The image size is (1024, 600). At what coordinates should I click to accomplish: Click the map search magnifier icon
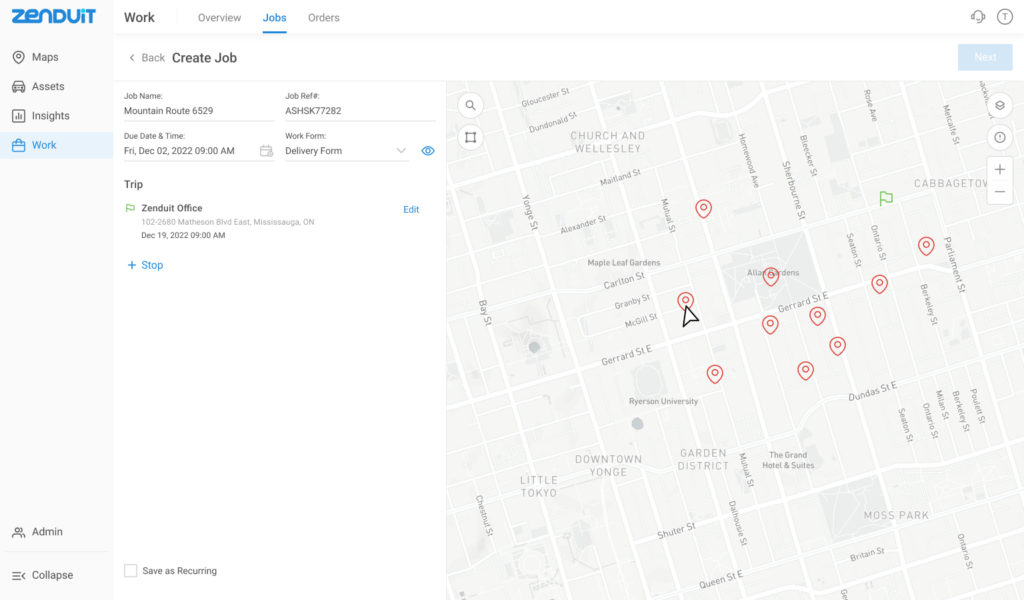point(471,105)
